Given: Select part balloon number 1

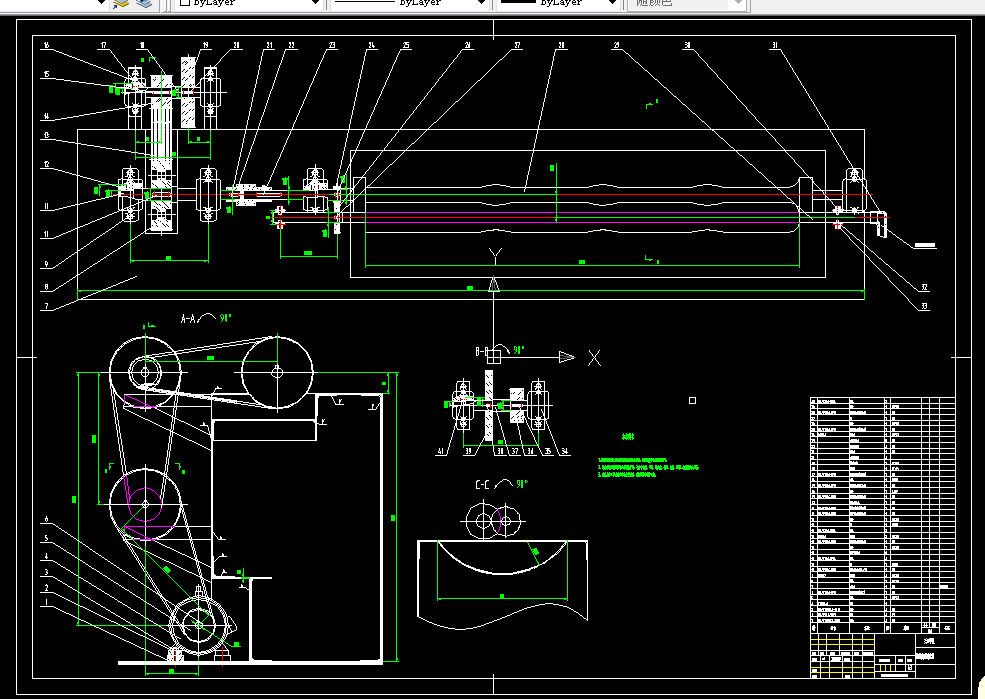Looking at the screenshot, I should pos(46,602).
